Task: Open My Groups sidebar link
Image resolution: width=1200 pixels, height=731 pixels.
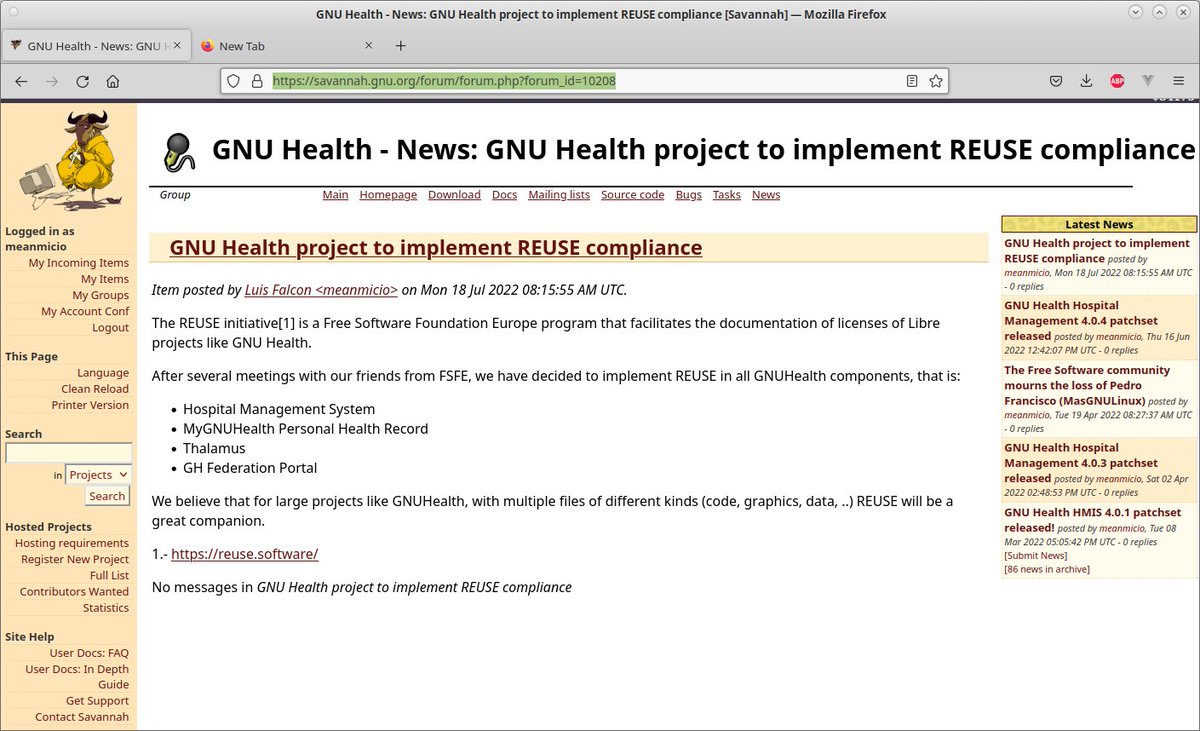Action: 100,295
